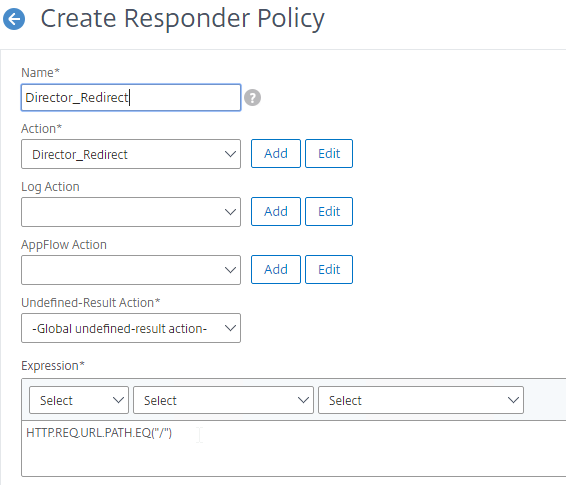This screenshot has width=566, height=485.
Task: Click the blue back arrow icon
Action: pos(14,19)
